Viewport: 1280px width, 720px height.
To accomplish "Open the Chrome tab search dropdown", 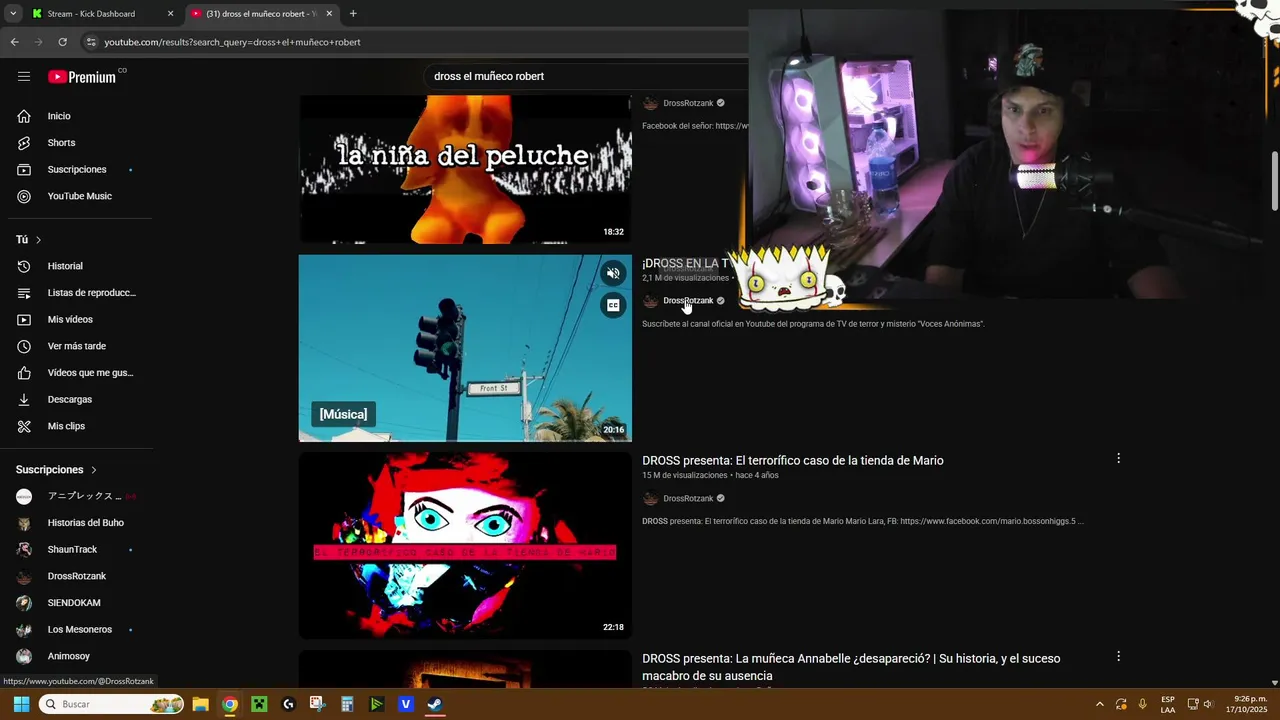I will click(13, 14).
